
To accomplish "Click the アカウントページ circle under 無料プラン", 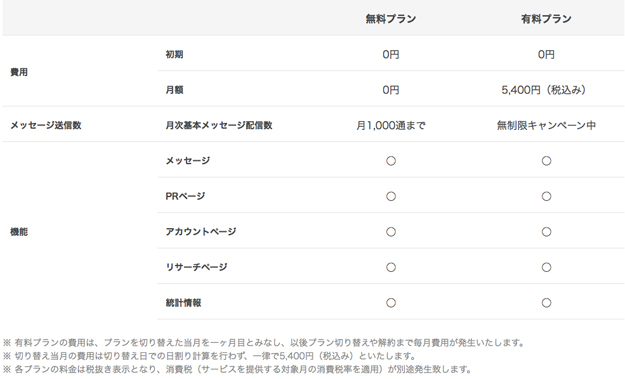I will 391,232.
